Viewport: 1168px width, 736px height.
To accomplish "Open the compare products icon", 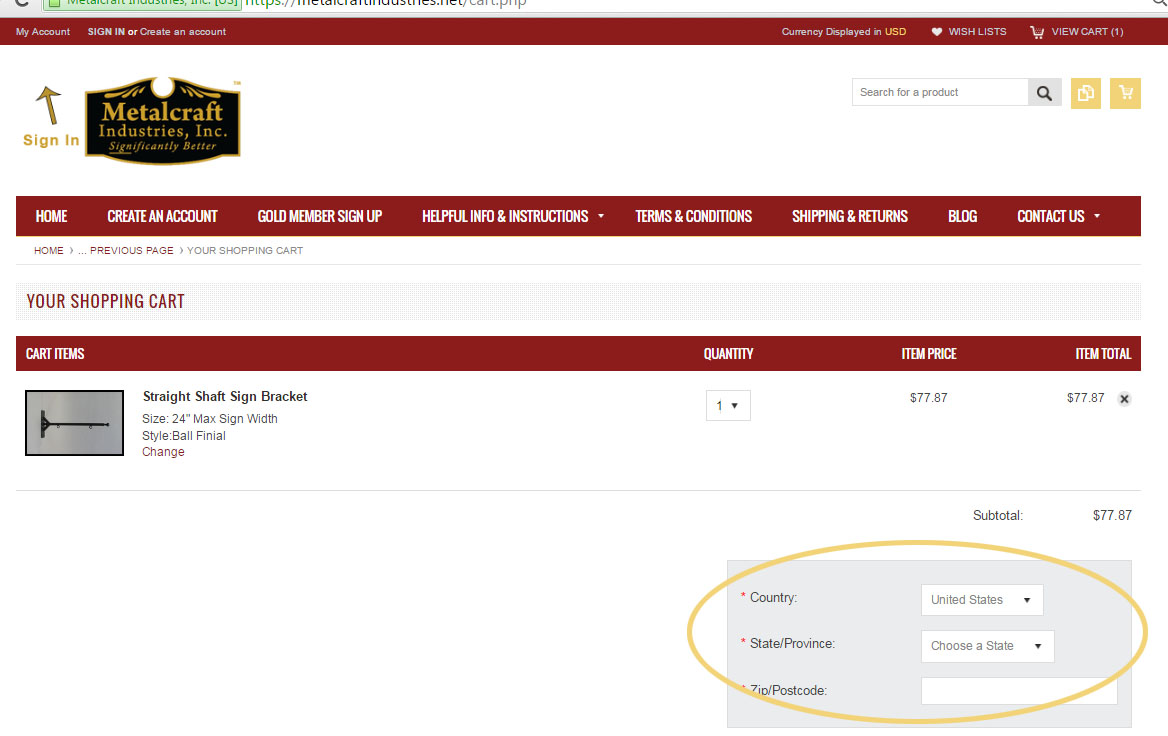I will pos(1085,93).
